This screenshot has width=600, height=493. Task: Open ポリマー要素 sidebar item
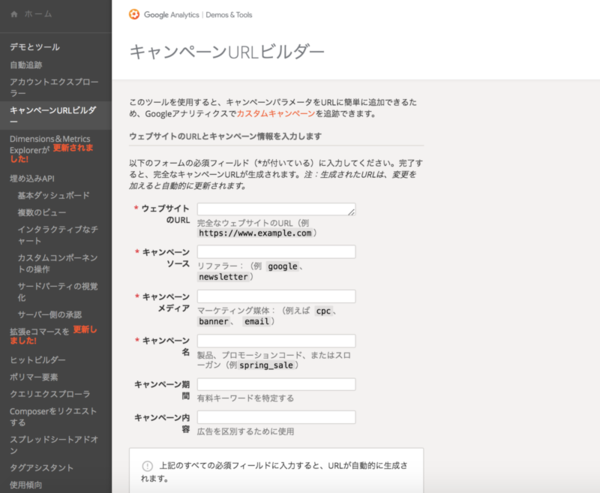pos(34,377)
